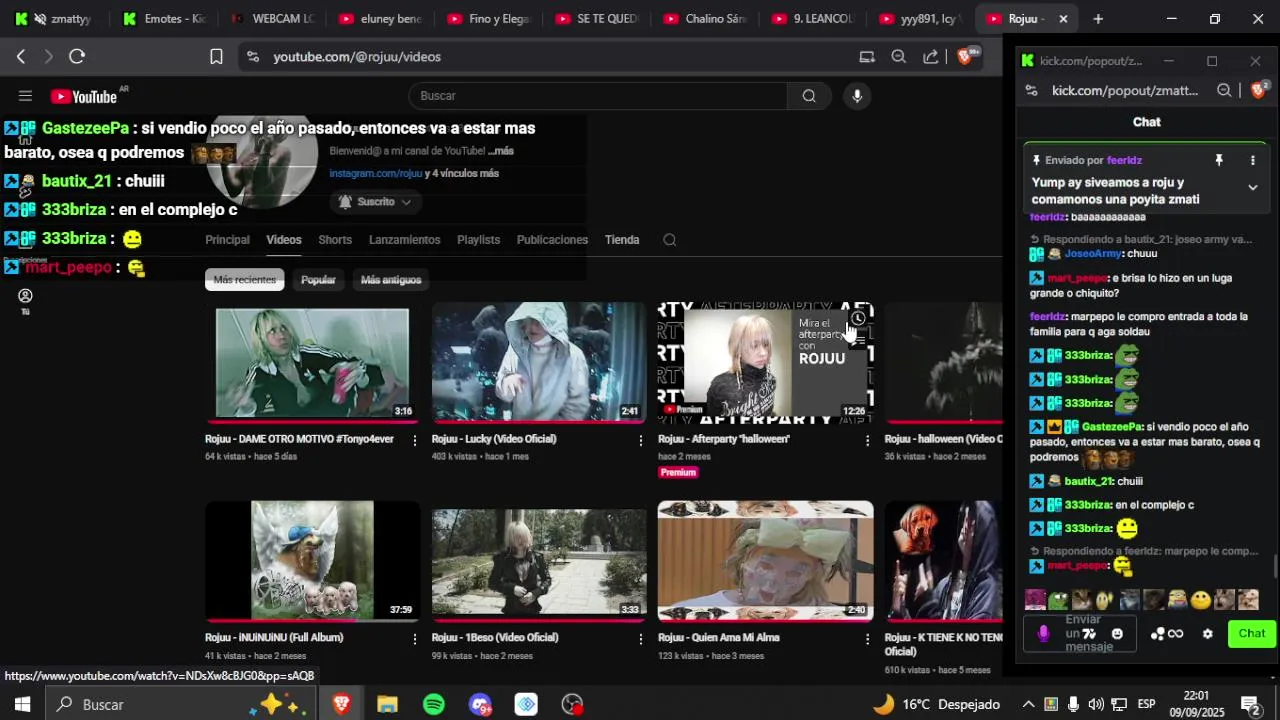Open options menu for Afterparty halloween video
The image size is (1280, 720).
click(867, 440)
